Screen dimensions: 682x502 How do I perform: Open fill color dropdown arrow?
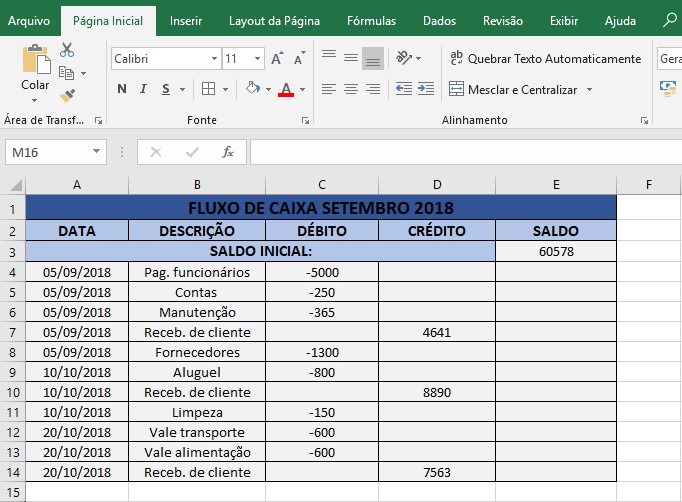268,90
